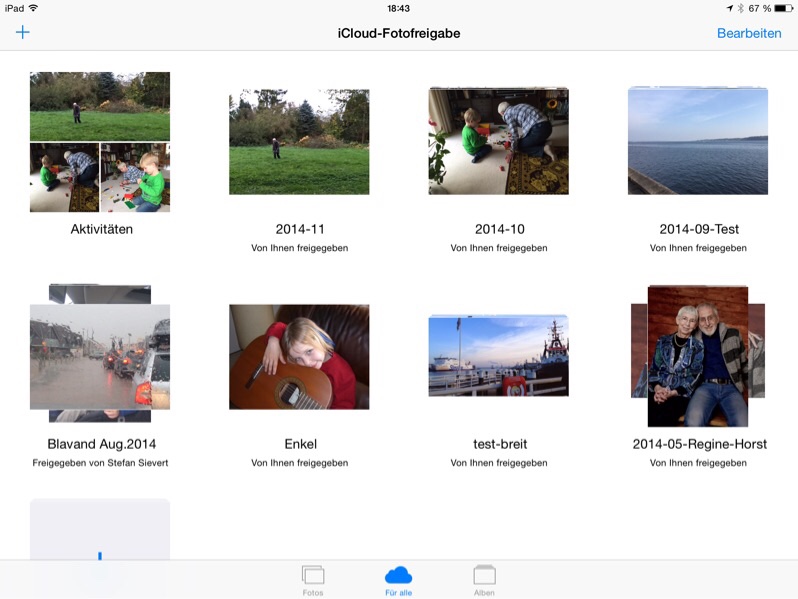Tap the Bearbeiten button
The width and height of the screenshot is (798, 599).
[x=748, y=33]
